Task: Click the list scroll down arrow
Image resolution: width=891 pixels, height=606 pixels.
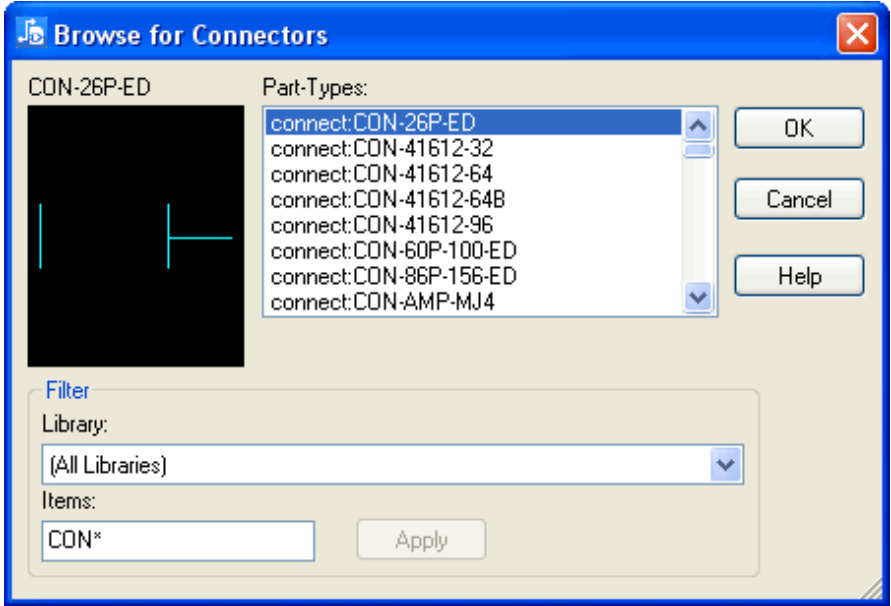Action: 698,297
